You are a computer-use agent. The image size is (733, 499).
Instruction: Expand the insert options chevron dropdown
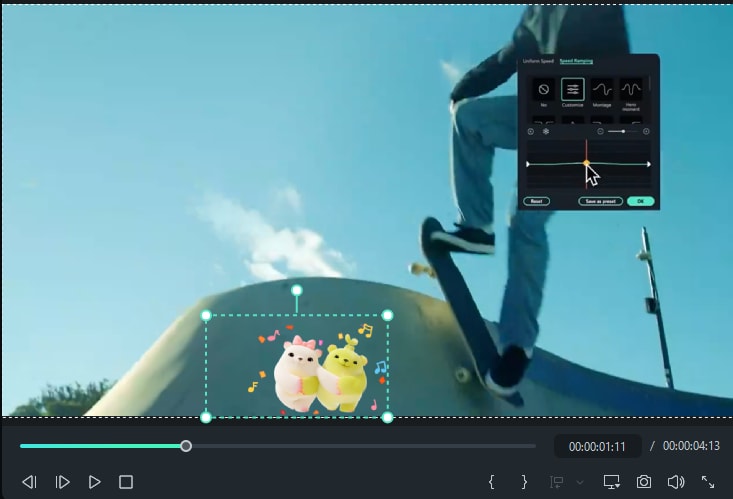pyautogui.click(x=580, y=482)
